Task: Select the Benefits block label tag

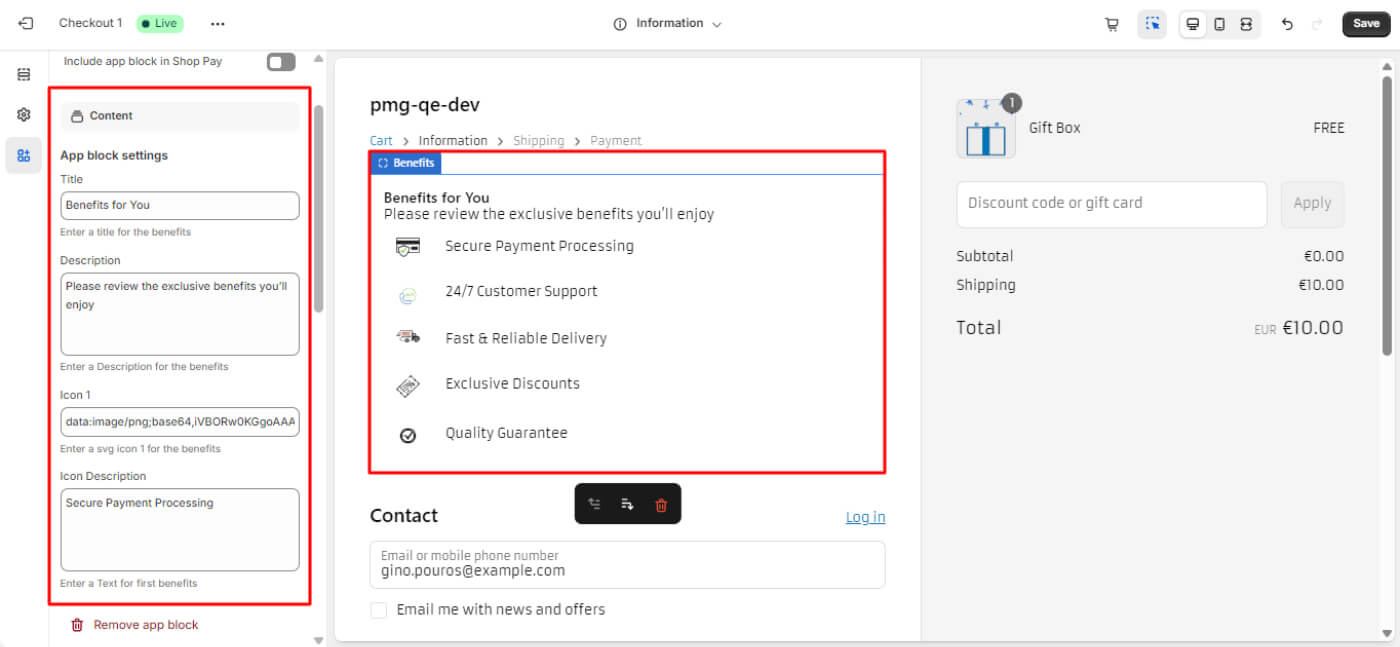Action: click(x=406, y=163)
